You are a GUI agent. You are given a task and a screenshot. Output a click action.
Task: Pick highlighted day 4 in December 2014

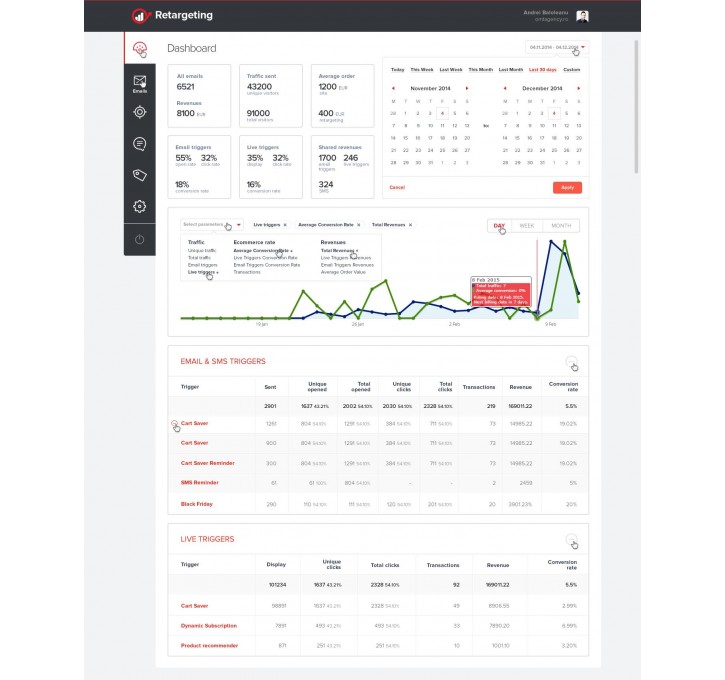point(554,113)
